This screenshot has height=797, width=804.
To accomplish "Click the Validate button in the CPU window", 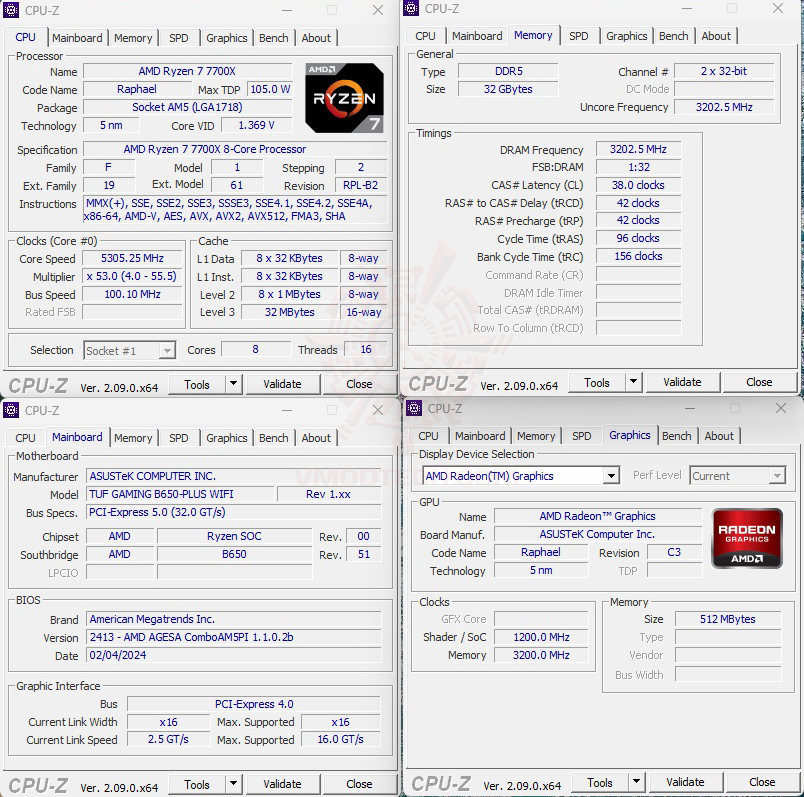I will (283, 384).
